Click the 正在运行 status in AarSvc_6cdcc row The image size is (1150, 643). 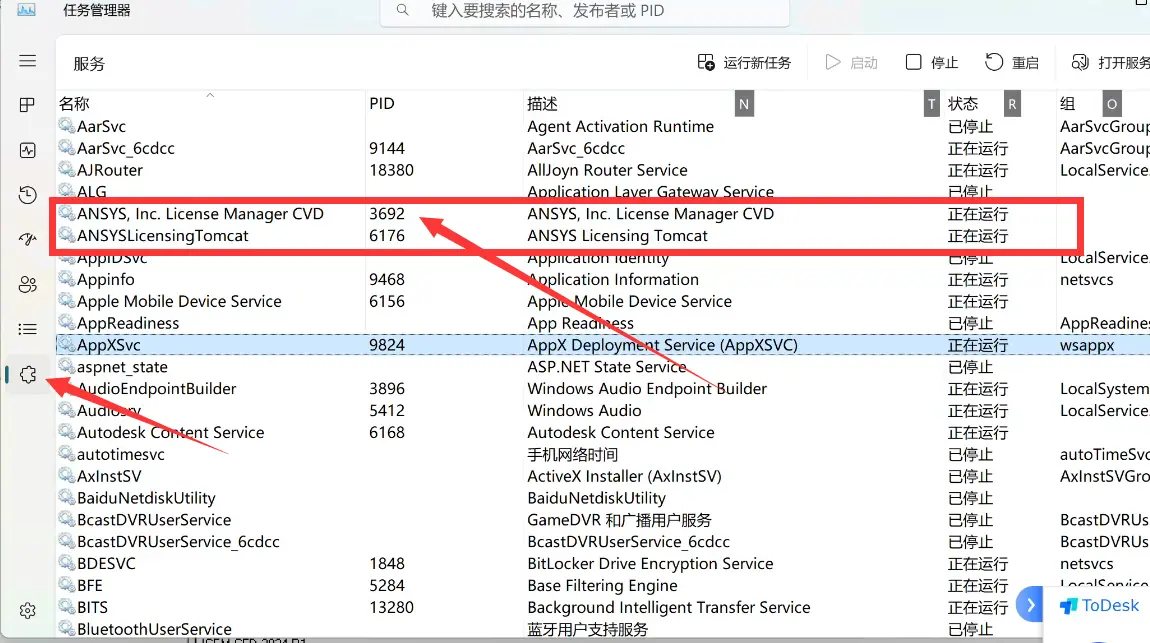point(978,148)
